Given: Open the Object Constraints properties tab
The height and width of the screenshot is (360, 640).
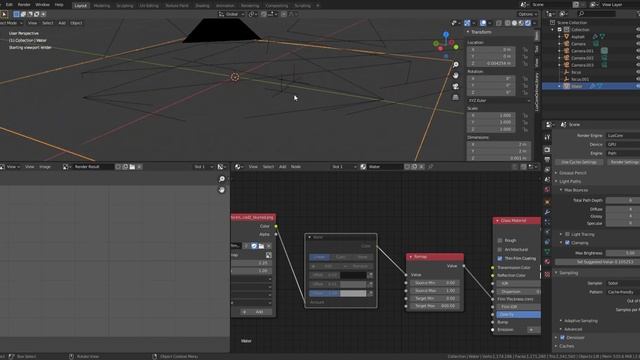Looking at the screenshot, I should 547,242.
